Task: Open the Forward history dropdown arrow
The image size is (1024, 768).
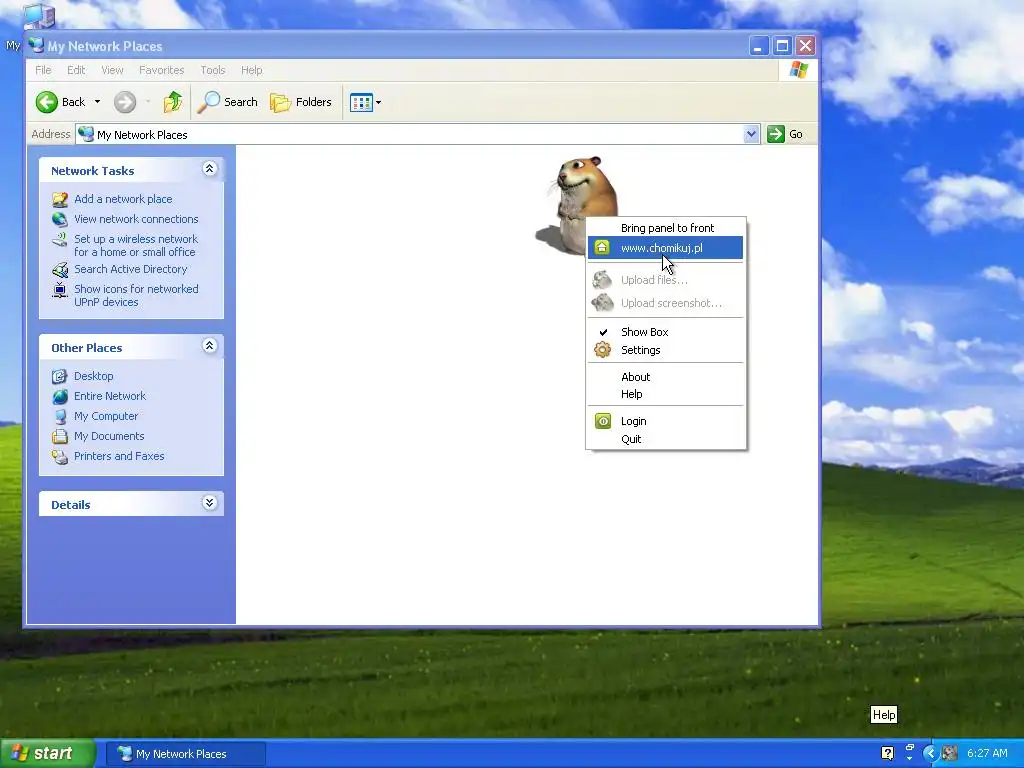Action: [x=148, y=102]
